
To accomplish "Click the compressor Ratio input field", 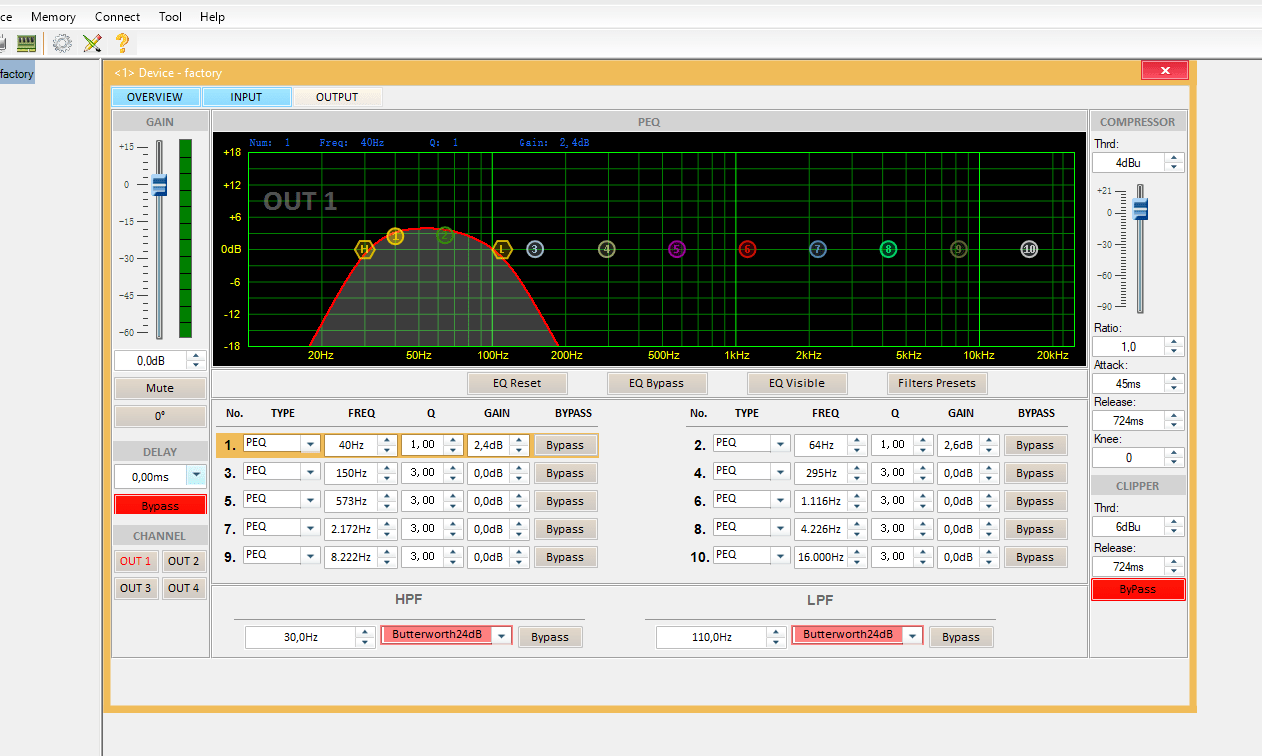I will [x=1129, y=346].
